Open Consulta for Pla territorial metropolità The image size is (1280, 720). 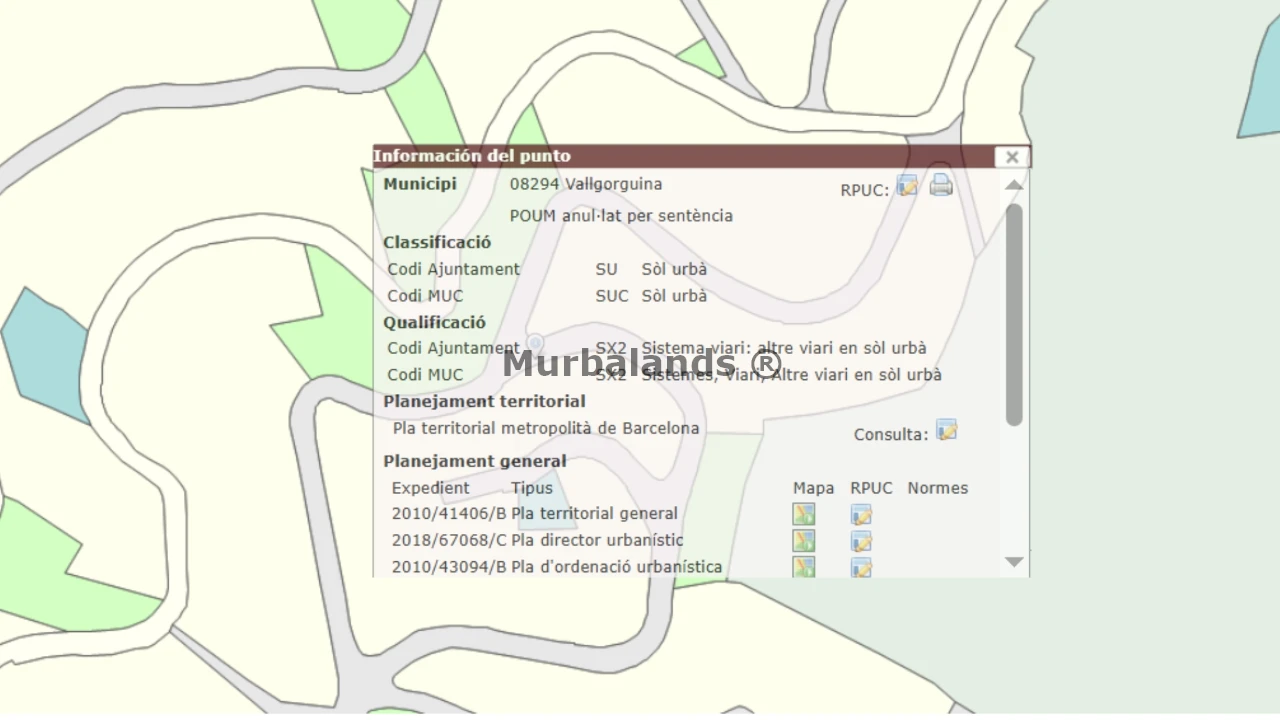pos(946,431)
